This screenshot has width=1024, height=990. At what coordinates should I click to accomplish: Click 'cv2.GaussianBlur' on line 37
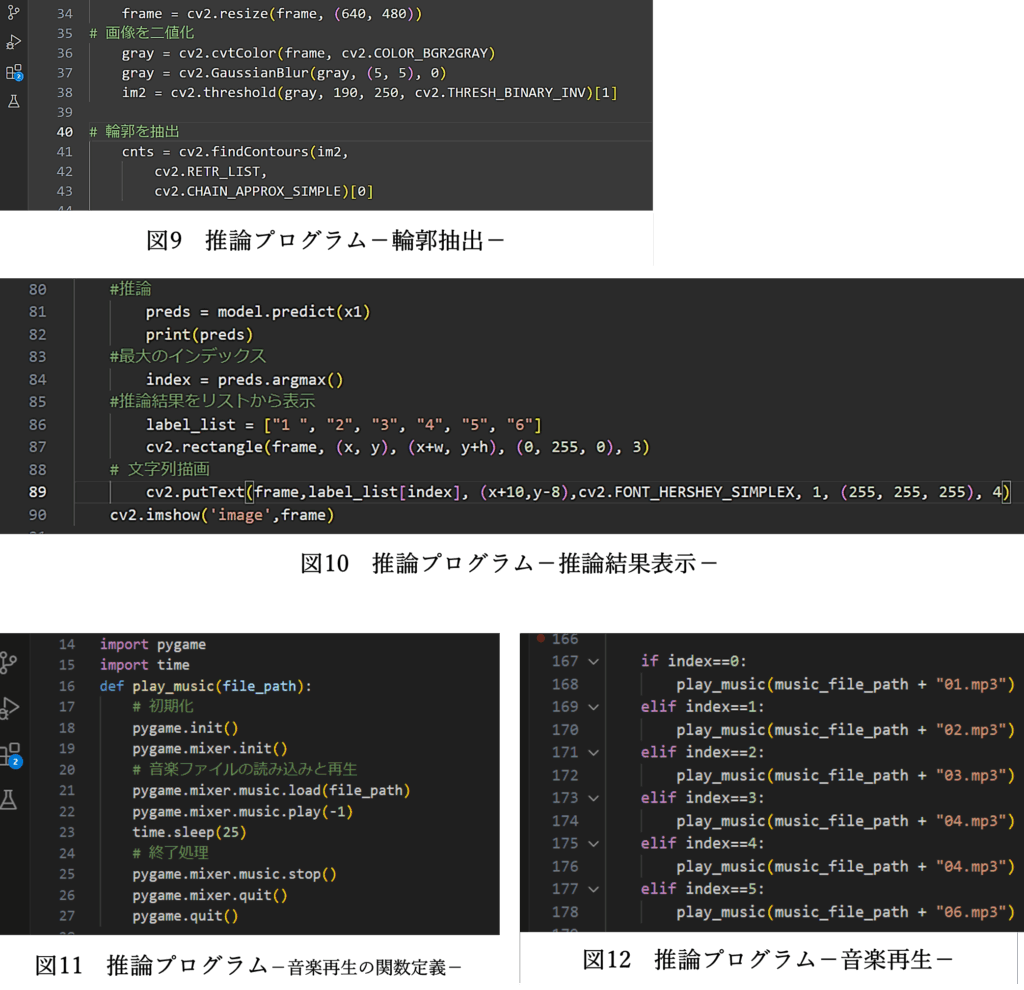[244, 73]
